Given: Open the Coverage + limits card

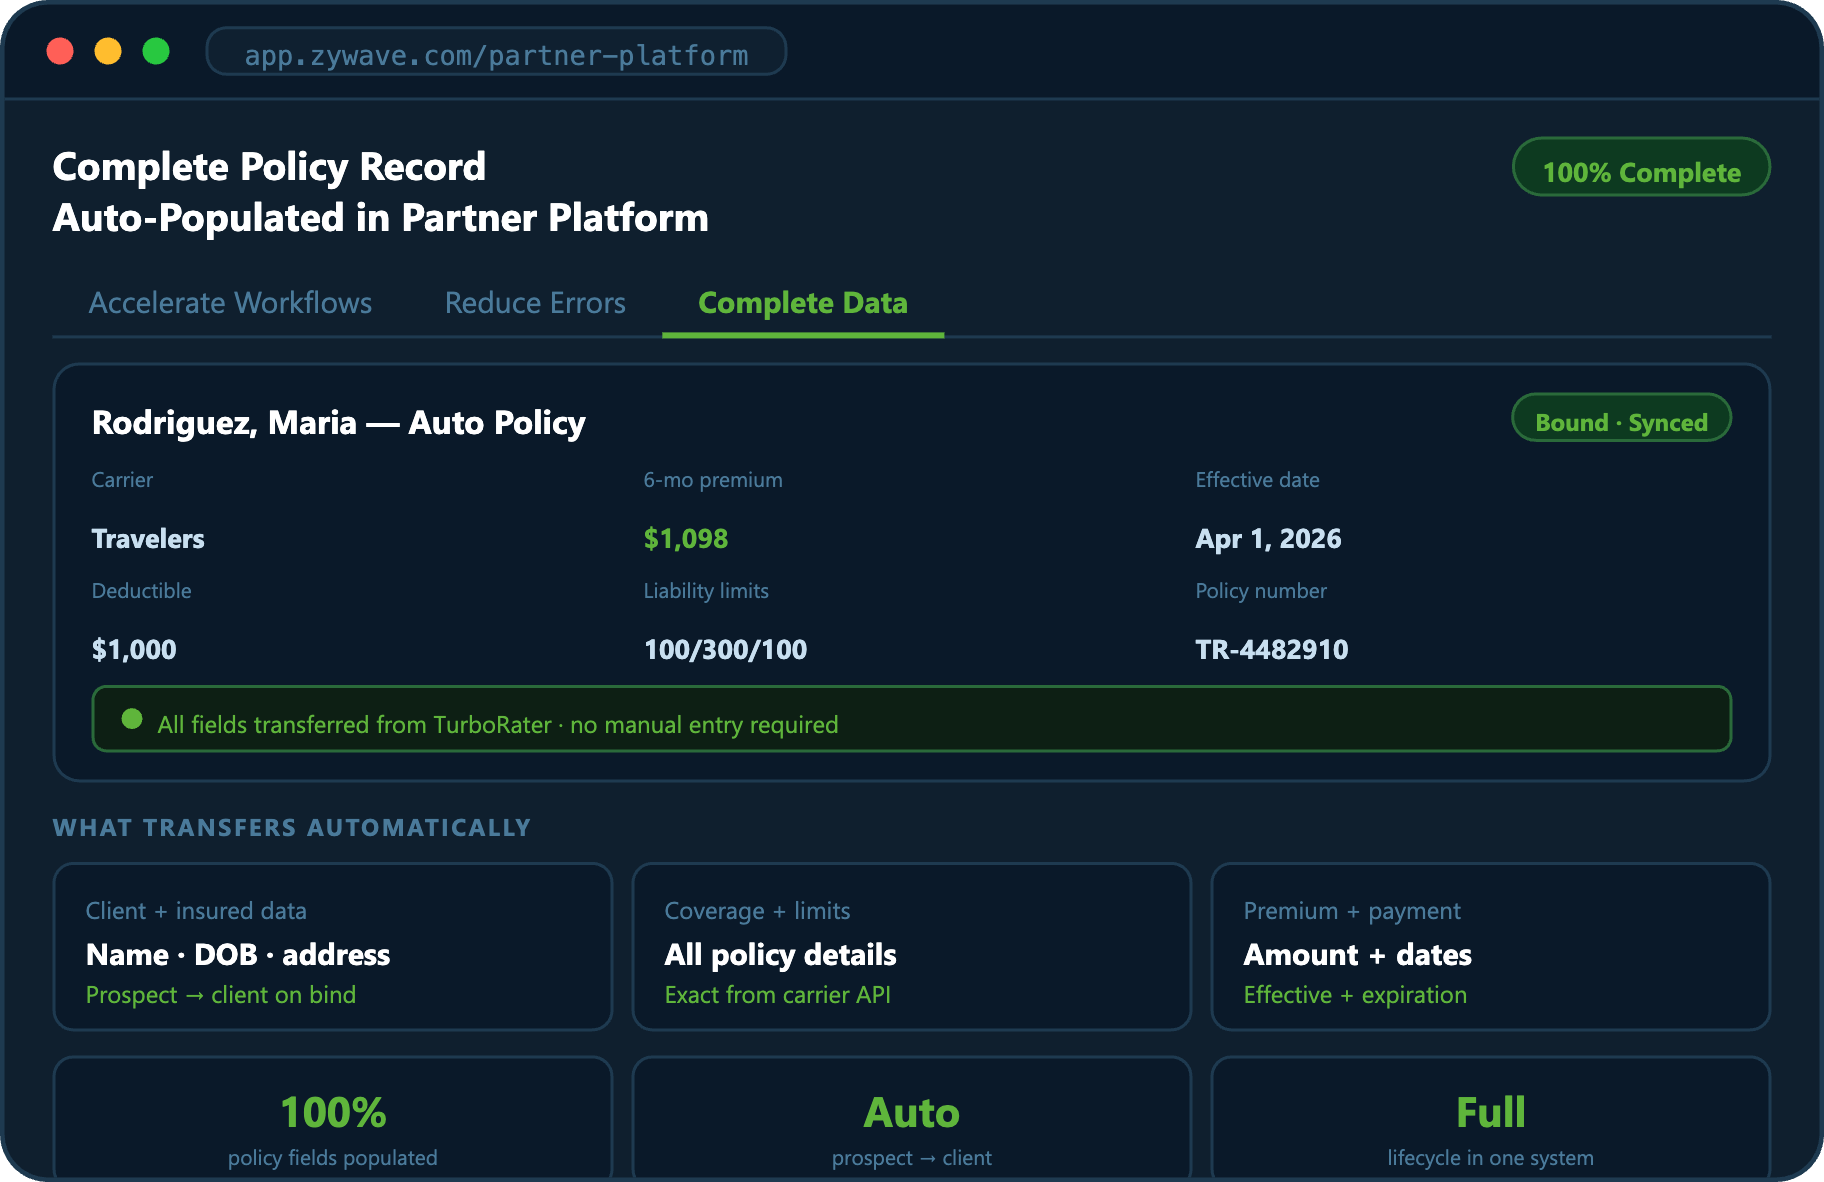Looking at the screenshot, I should [x=911, y=946].
